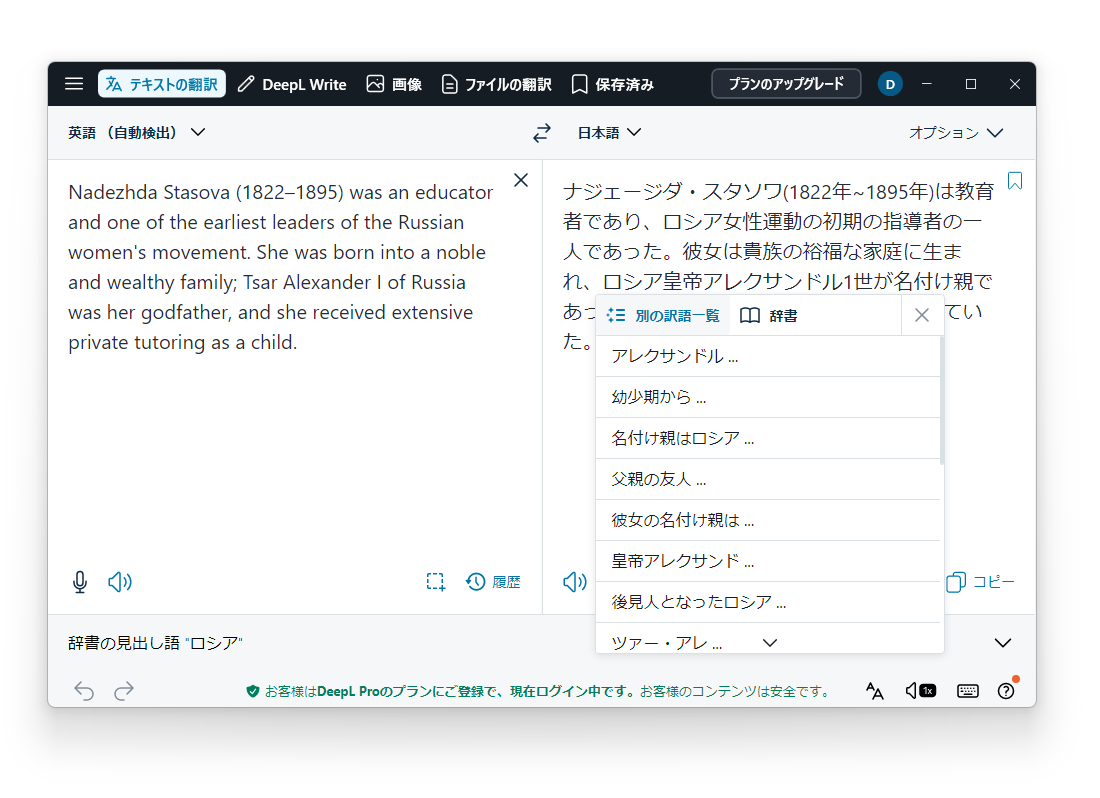Open the オプション dropdown
1100x798 pixels.
point(954,132)
